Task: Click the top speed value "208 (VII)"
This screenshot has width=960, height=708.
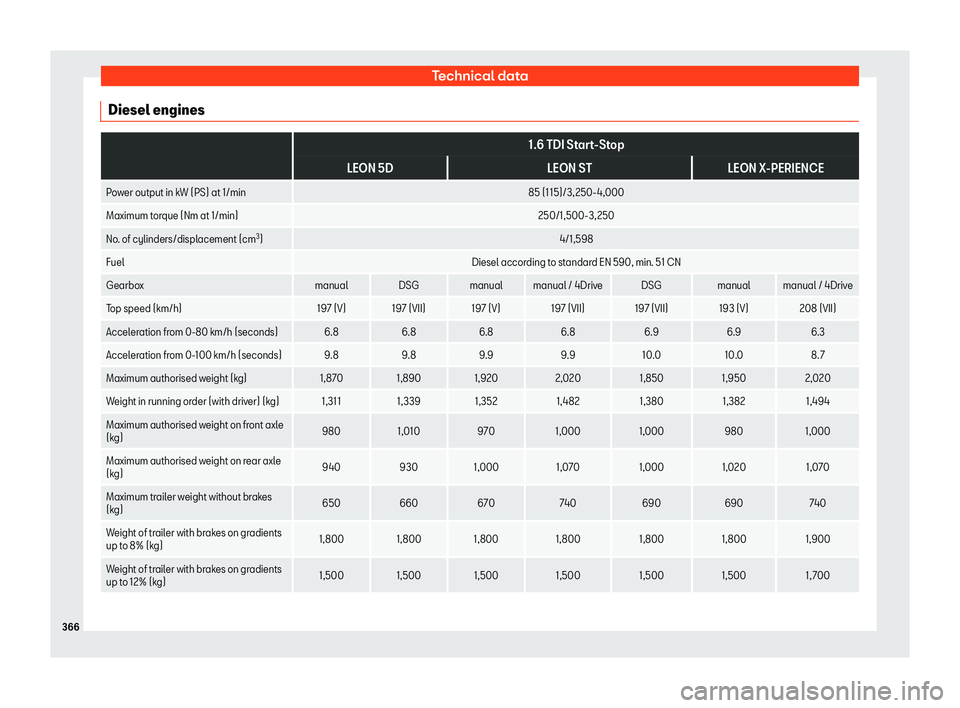Action: 817,309
